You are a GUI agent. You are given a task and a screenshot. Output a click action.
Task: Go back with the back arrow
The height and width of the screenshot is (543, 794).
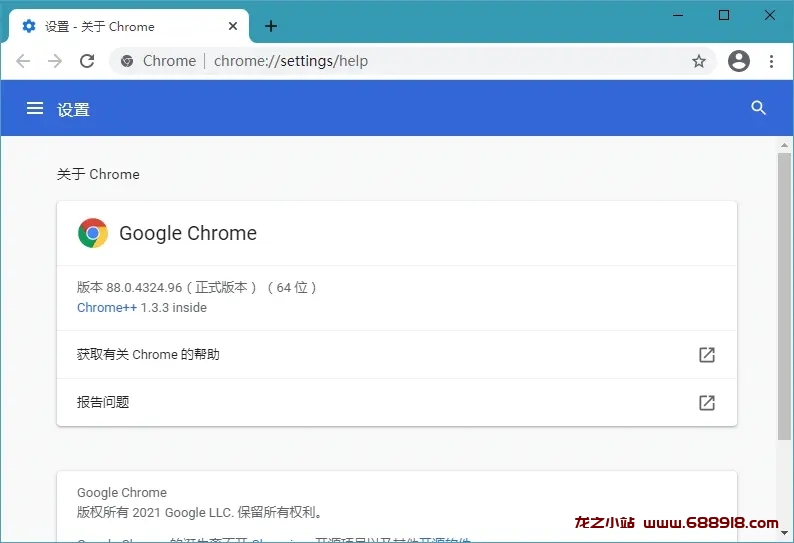pos(23,61)
